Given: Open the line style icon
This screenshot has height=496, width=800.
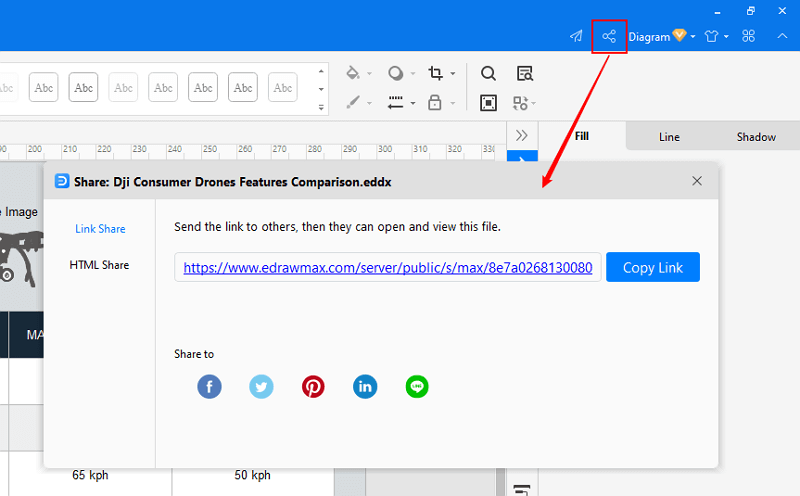Looking at the screenshot, I should coord(395,103).
